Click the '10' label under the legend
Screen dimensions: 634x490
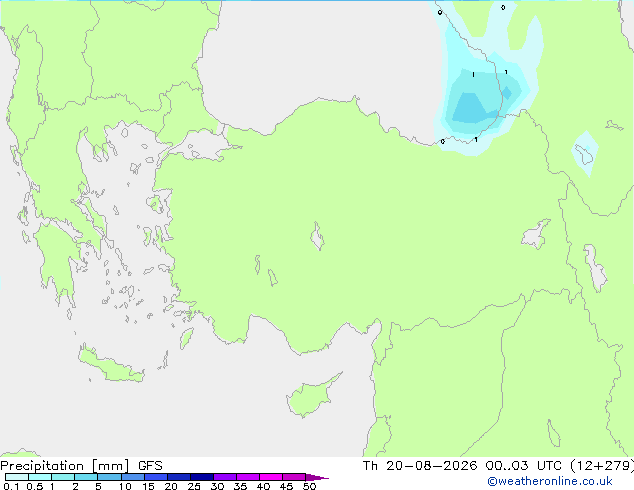click(x=125, y=486)
